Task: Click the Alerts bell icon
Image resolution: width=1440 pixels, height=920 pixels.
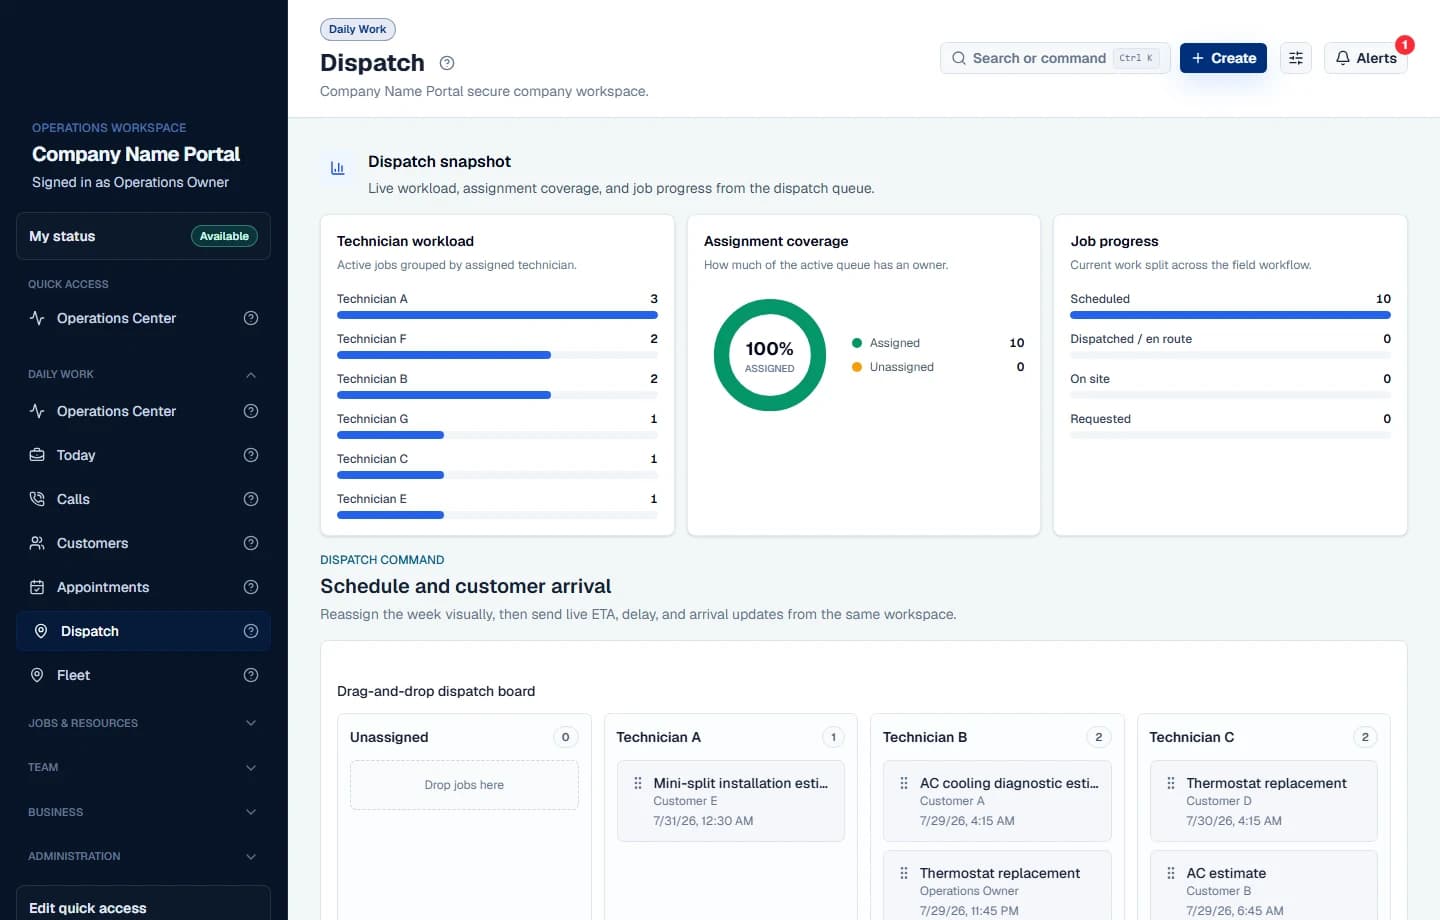Action: tap(1343, 58)
